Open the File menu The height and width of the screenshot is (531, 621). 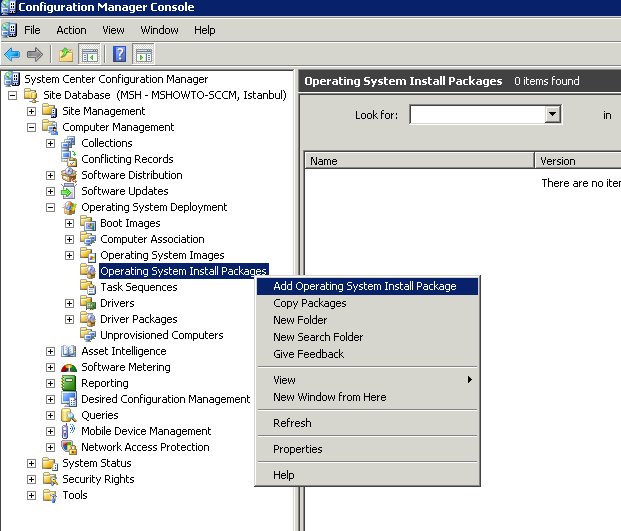click(32, 30)
